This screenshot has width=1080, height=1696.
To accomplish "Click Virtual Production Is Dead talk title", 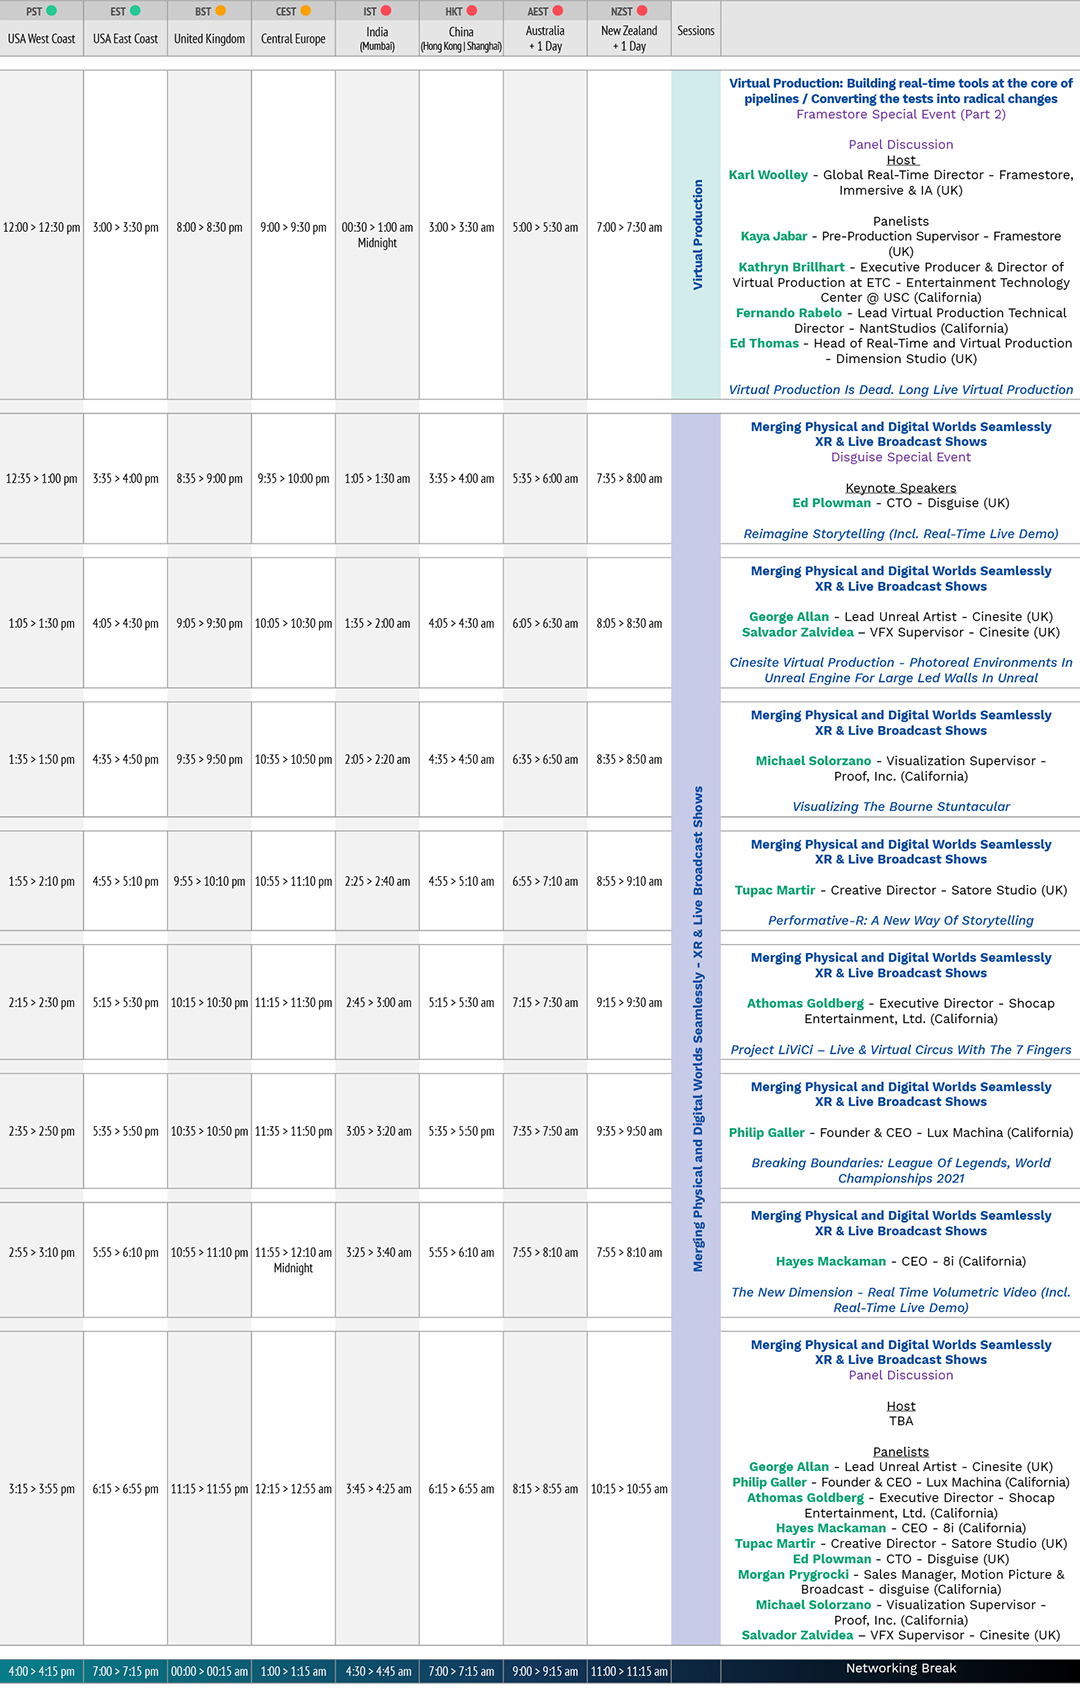I will pyautogui.click(x=901, y=390).
